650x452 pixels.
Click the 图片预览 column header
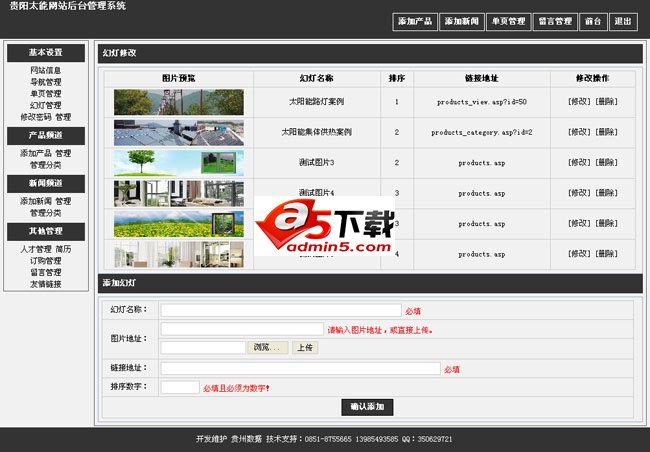179,78
